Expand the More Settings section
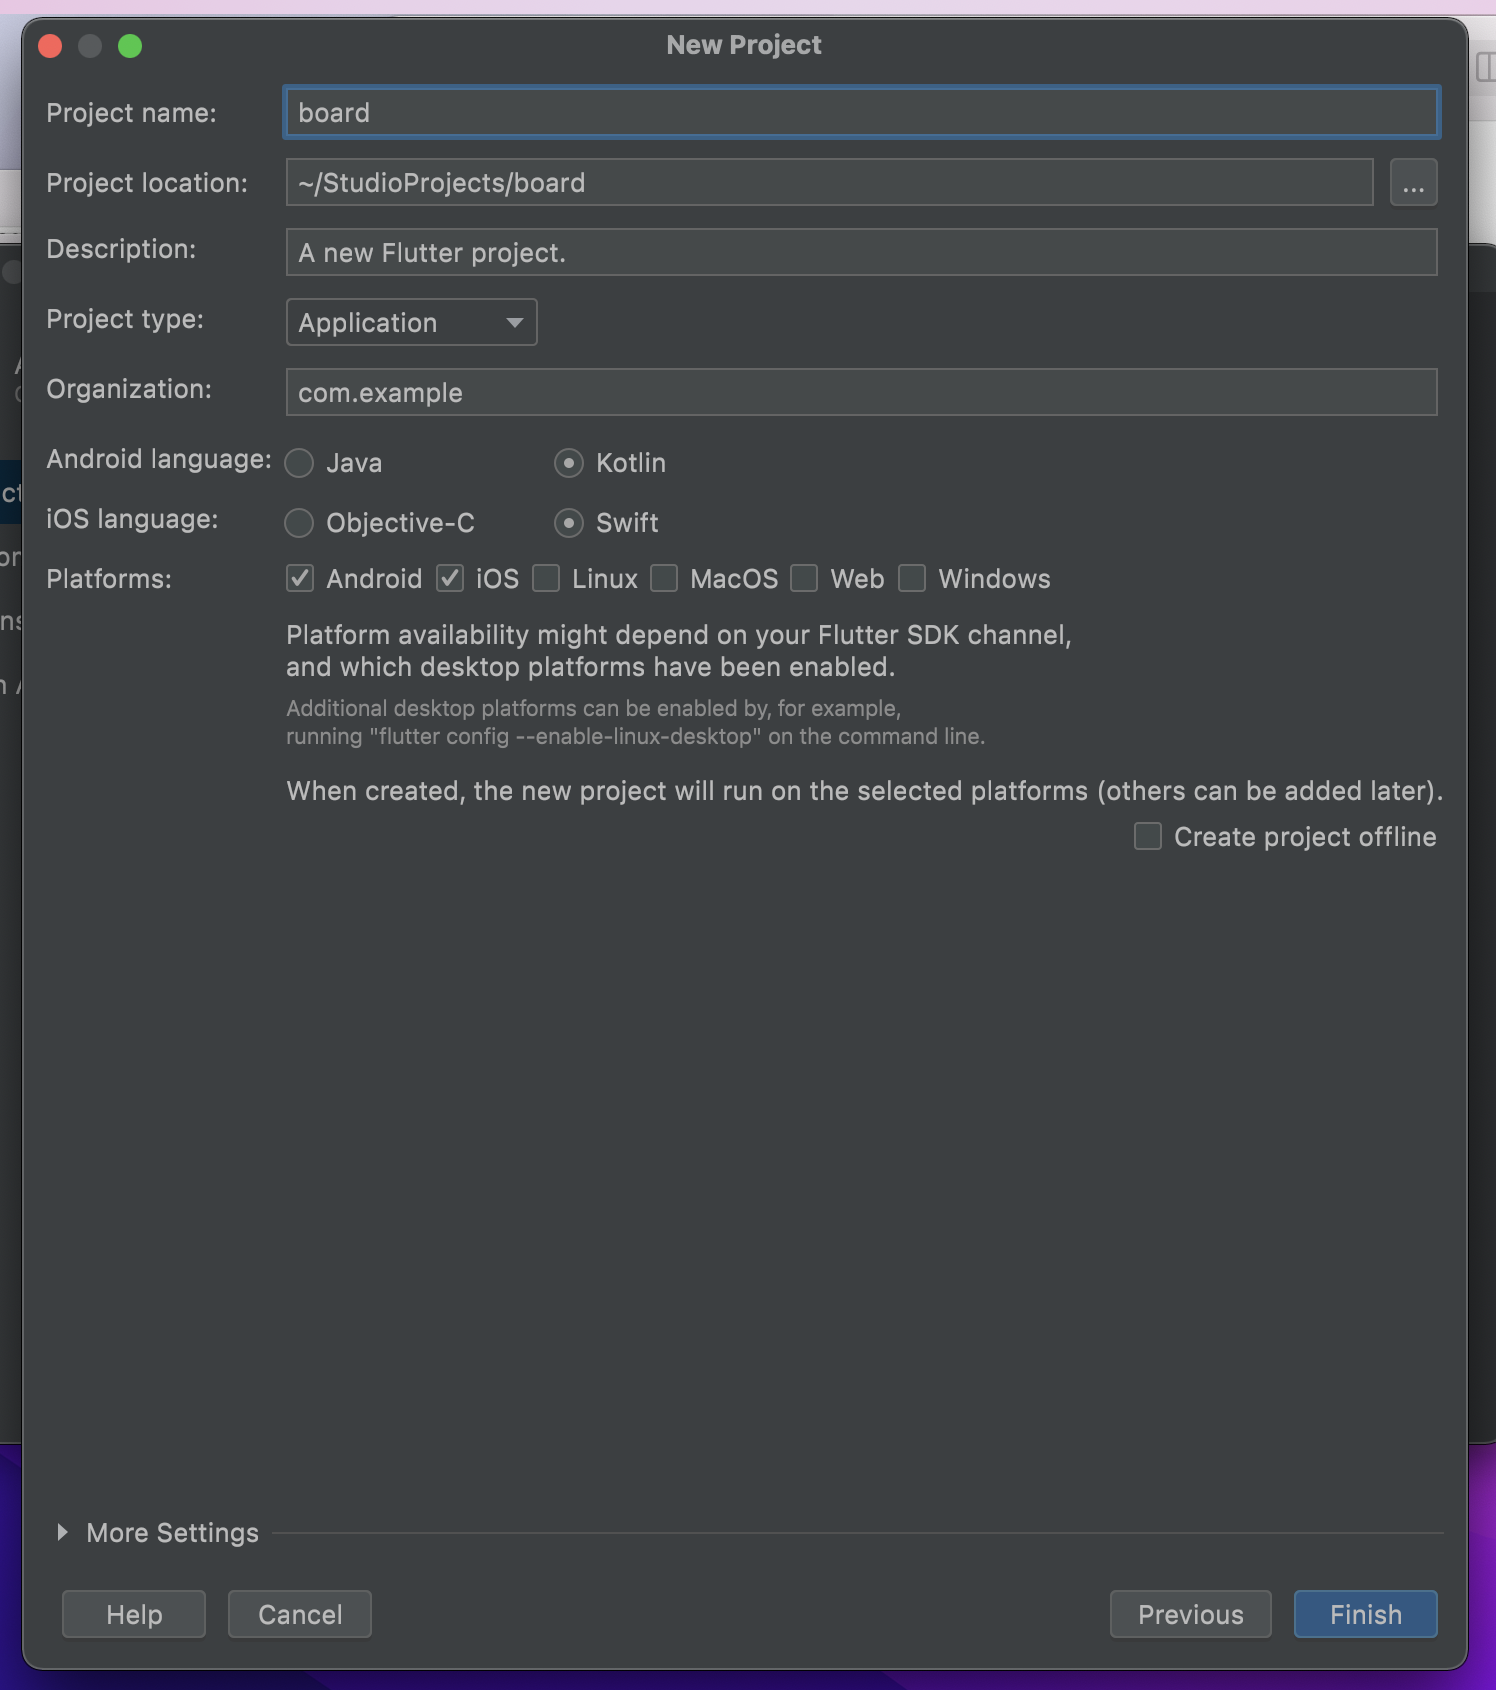 [62, 1532]
